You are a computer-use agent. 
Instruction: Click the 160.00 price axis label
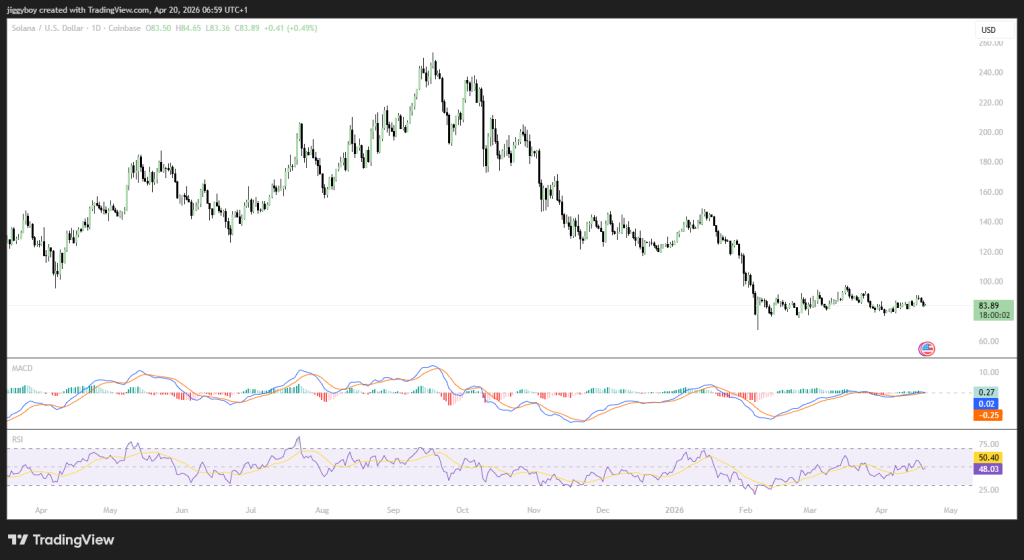(x=991, y=193)
